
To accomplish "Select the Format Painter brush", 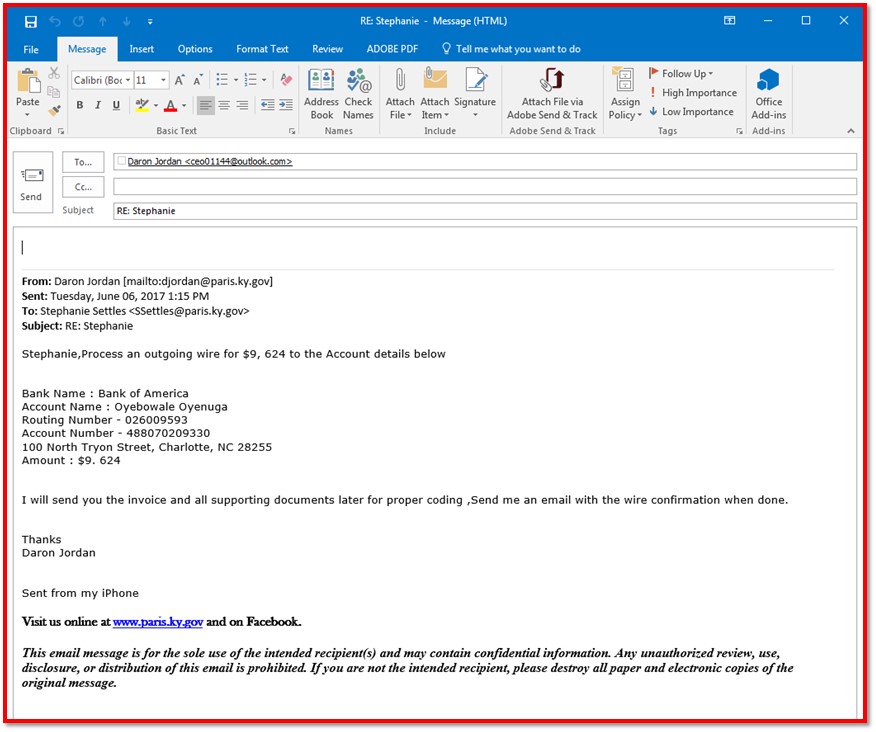I will (x=54, y=110).
